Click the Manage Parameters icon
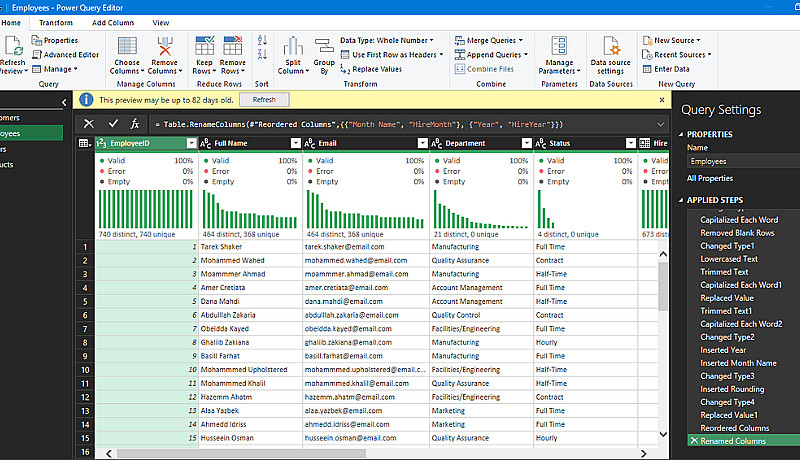This screenshot has width=800, height=460. (559, 47)
